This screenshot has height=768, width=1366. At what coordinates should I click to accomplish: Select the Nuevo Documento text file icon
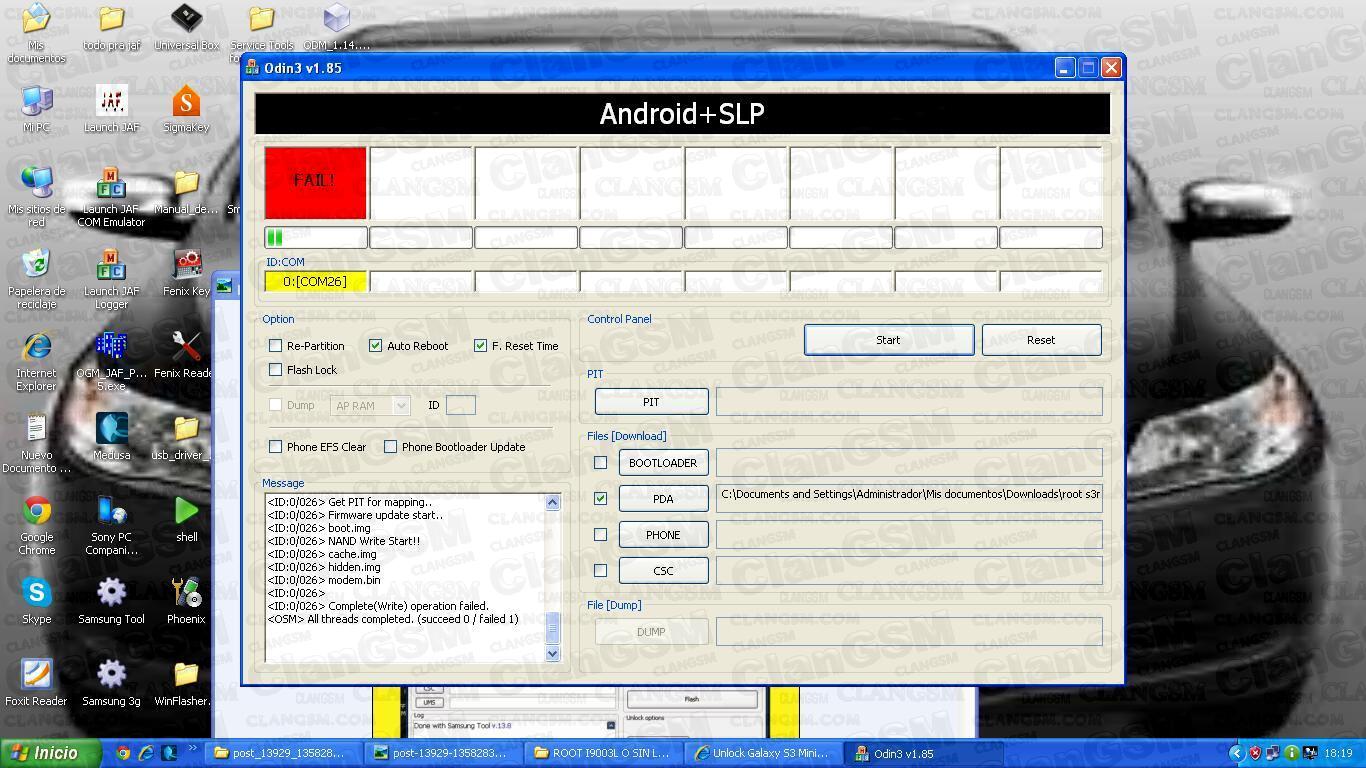[37, 443]
